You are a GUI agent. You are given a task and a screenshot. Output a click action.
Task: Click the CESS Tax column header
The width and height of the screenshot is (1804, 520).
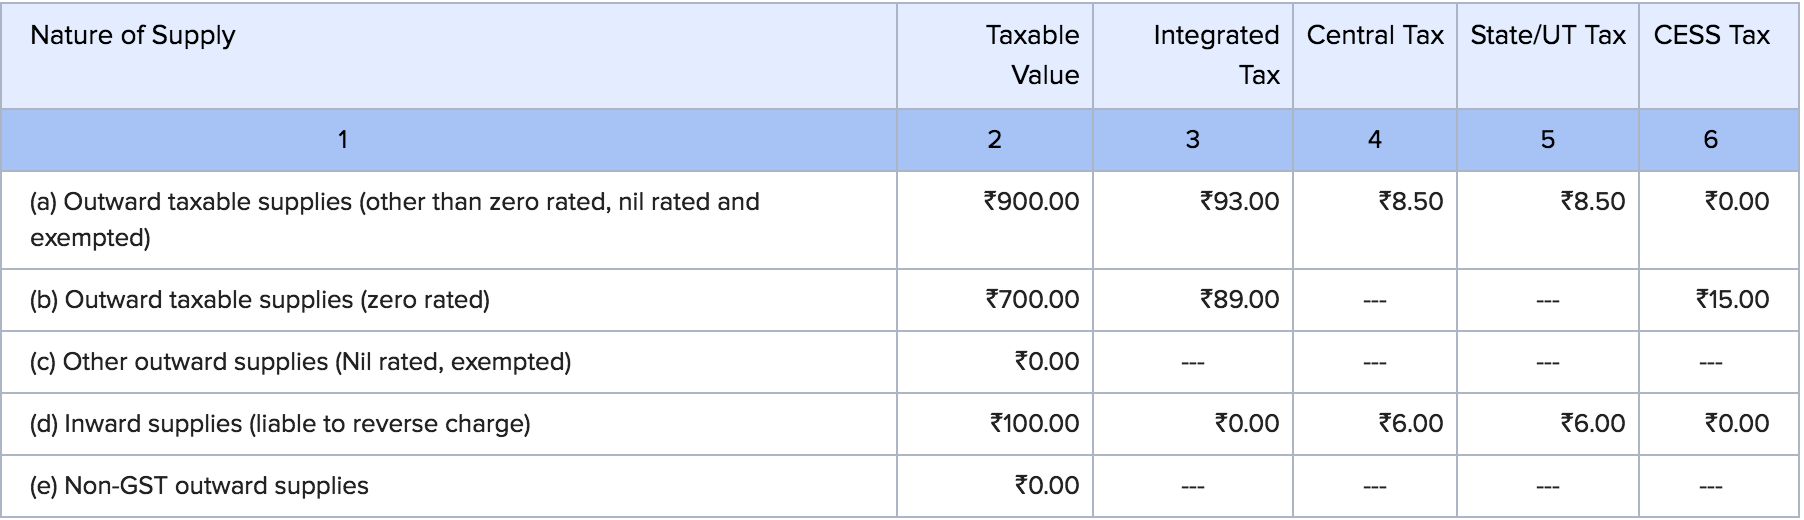point(1711,36)
